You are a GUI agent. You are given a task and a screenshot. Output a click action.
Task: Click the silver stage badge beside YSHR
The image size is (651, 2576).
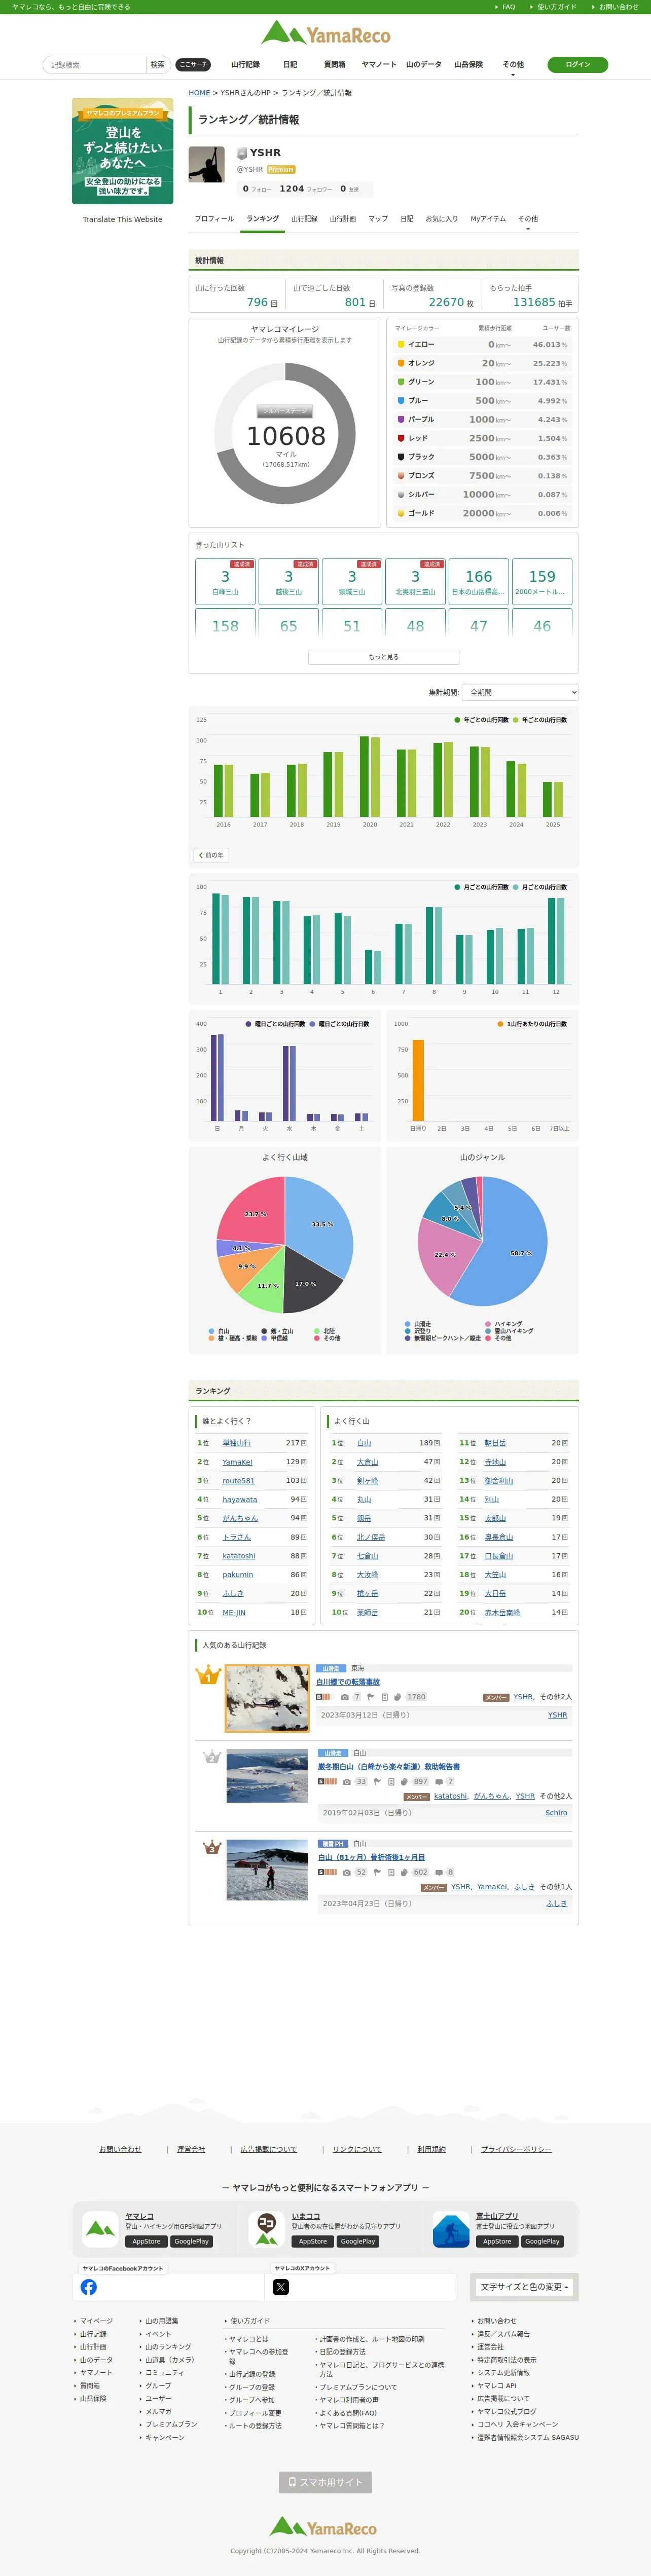241,153
